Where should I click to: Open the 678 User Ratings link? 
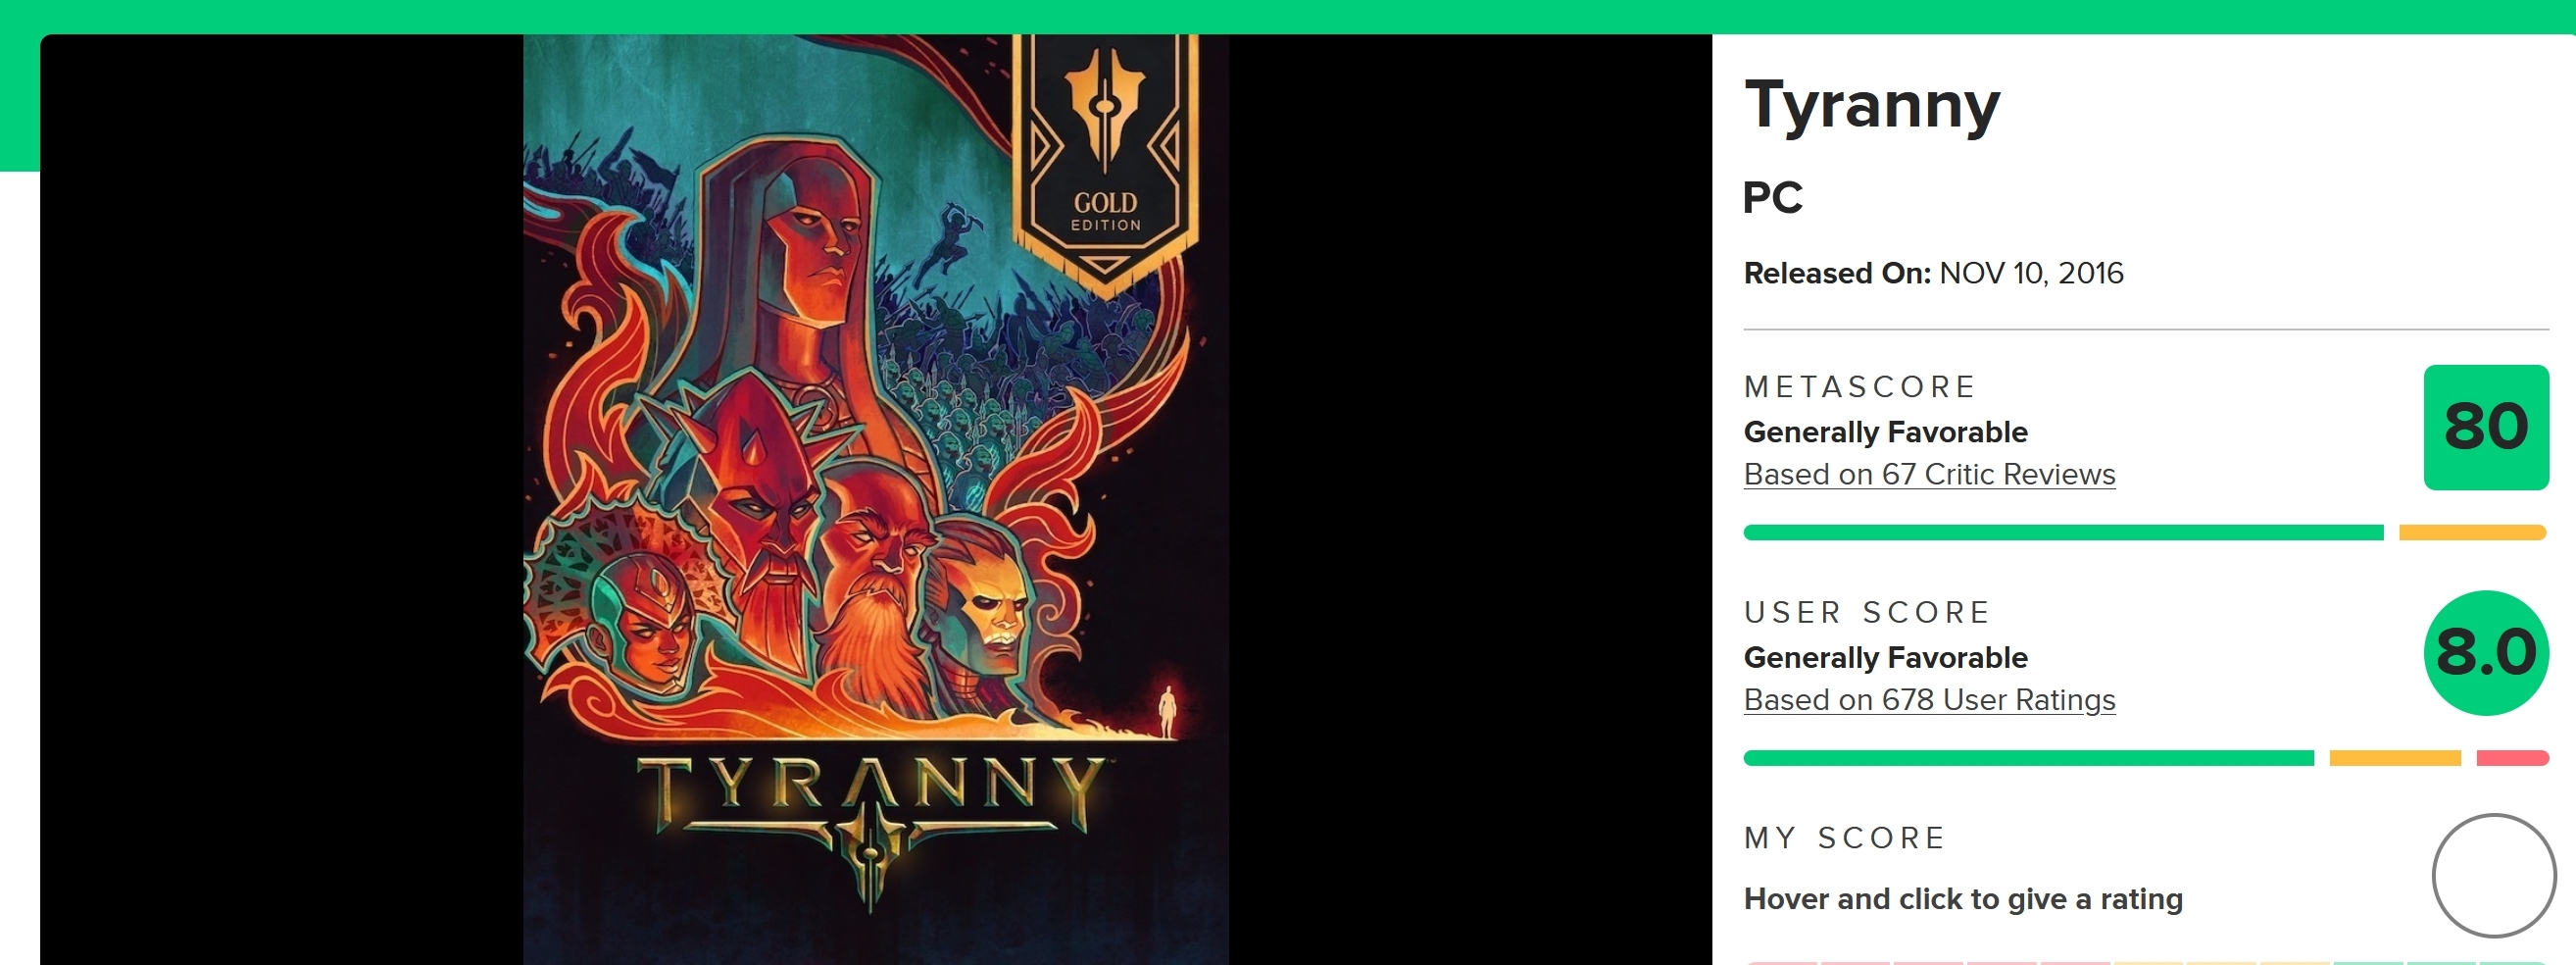pyautogui.click(x=1929, y=700)
